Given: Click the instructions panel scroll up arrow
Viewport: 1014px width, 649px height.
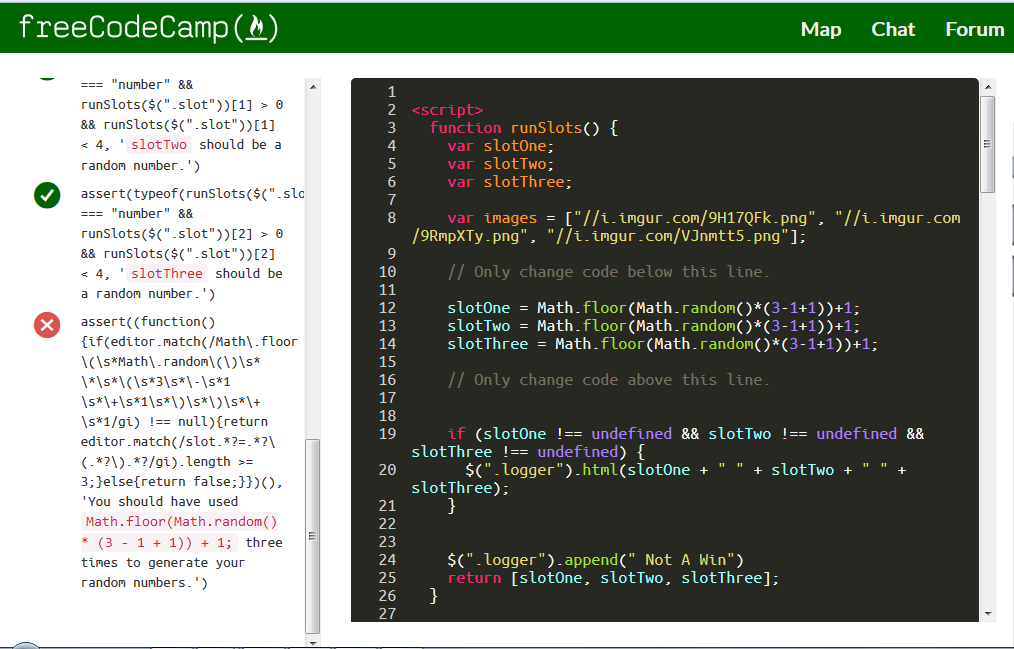Looking at the screenshot, I should 313,87.
